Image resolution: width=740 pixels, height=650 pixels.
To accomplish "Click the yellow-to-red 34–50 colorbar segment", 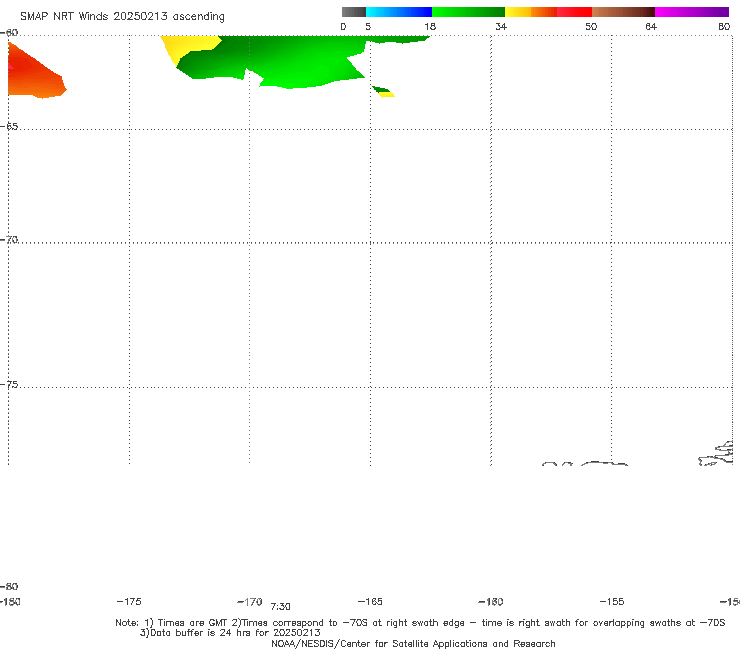I will point(548,12).
